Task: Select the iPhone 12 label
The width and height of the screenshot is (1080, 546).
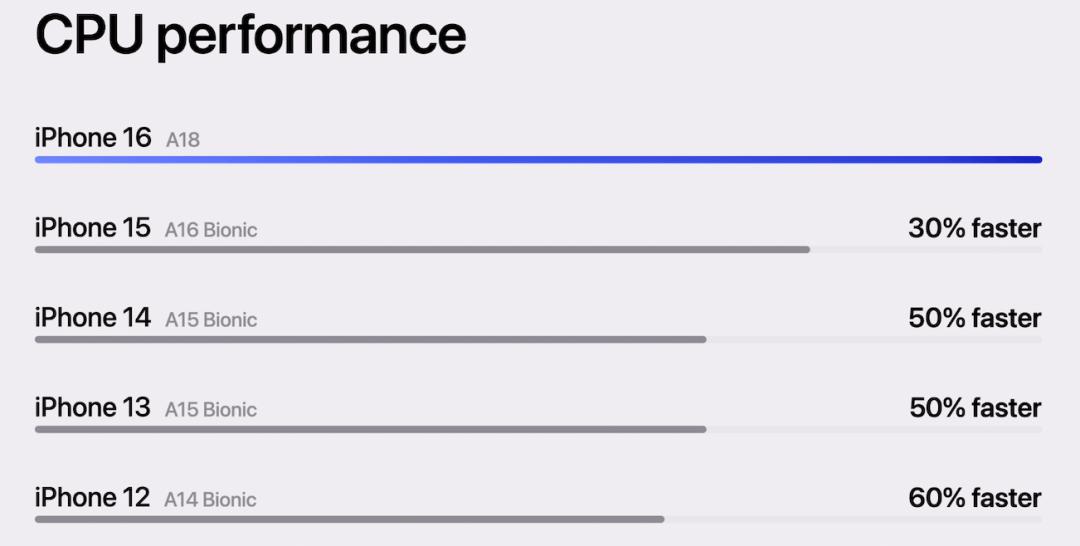Action: 93,498
